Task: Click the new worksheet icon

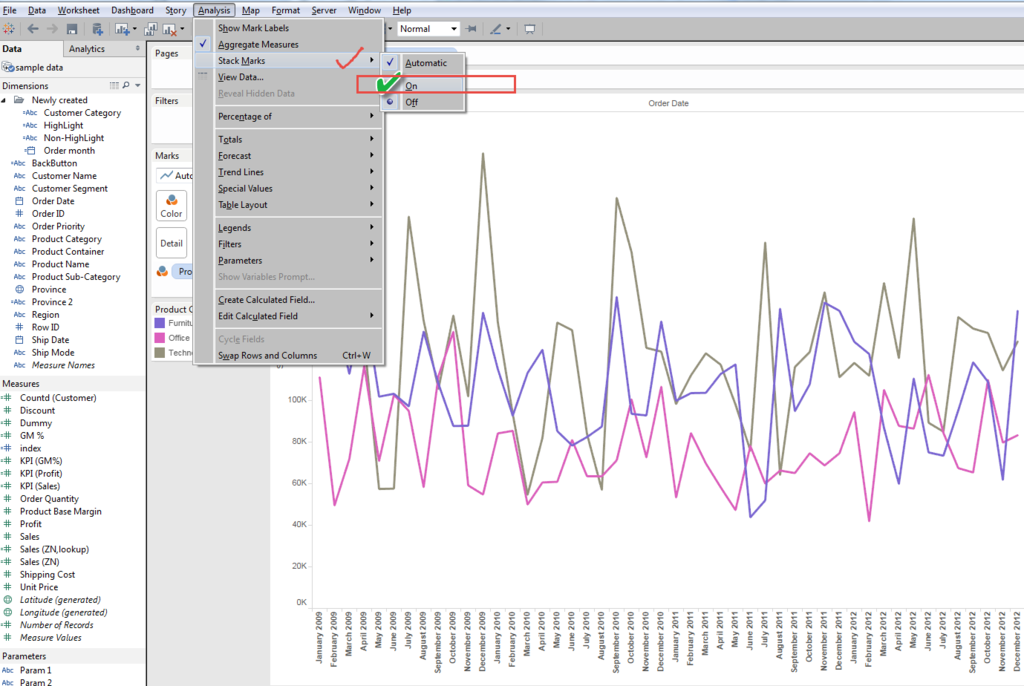Action: (122, 29)
